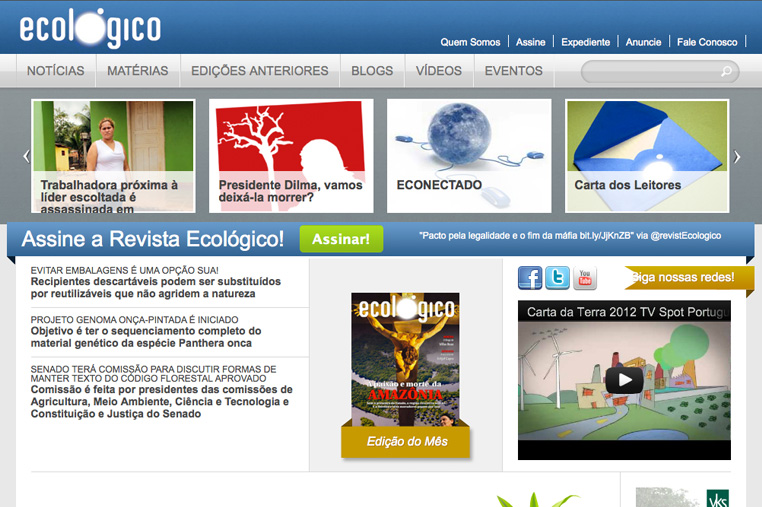
Task: Click the search magnifier icon
Action: pyautogui.click(x=726, y=71)
